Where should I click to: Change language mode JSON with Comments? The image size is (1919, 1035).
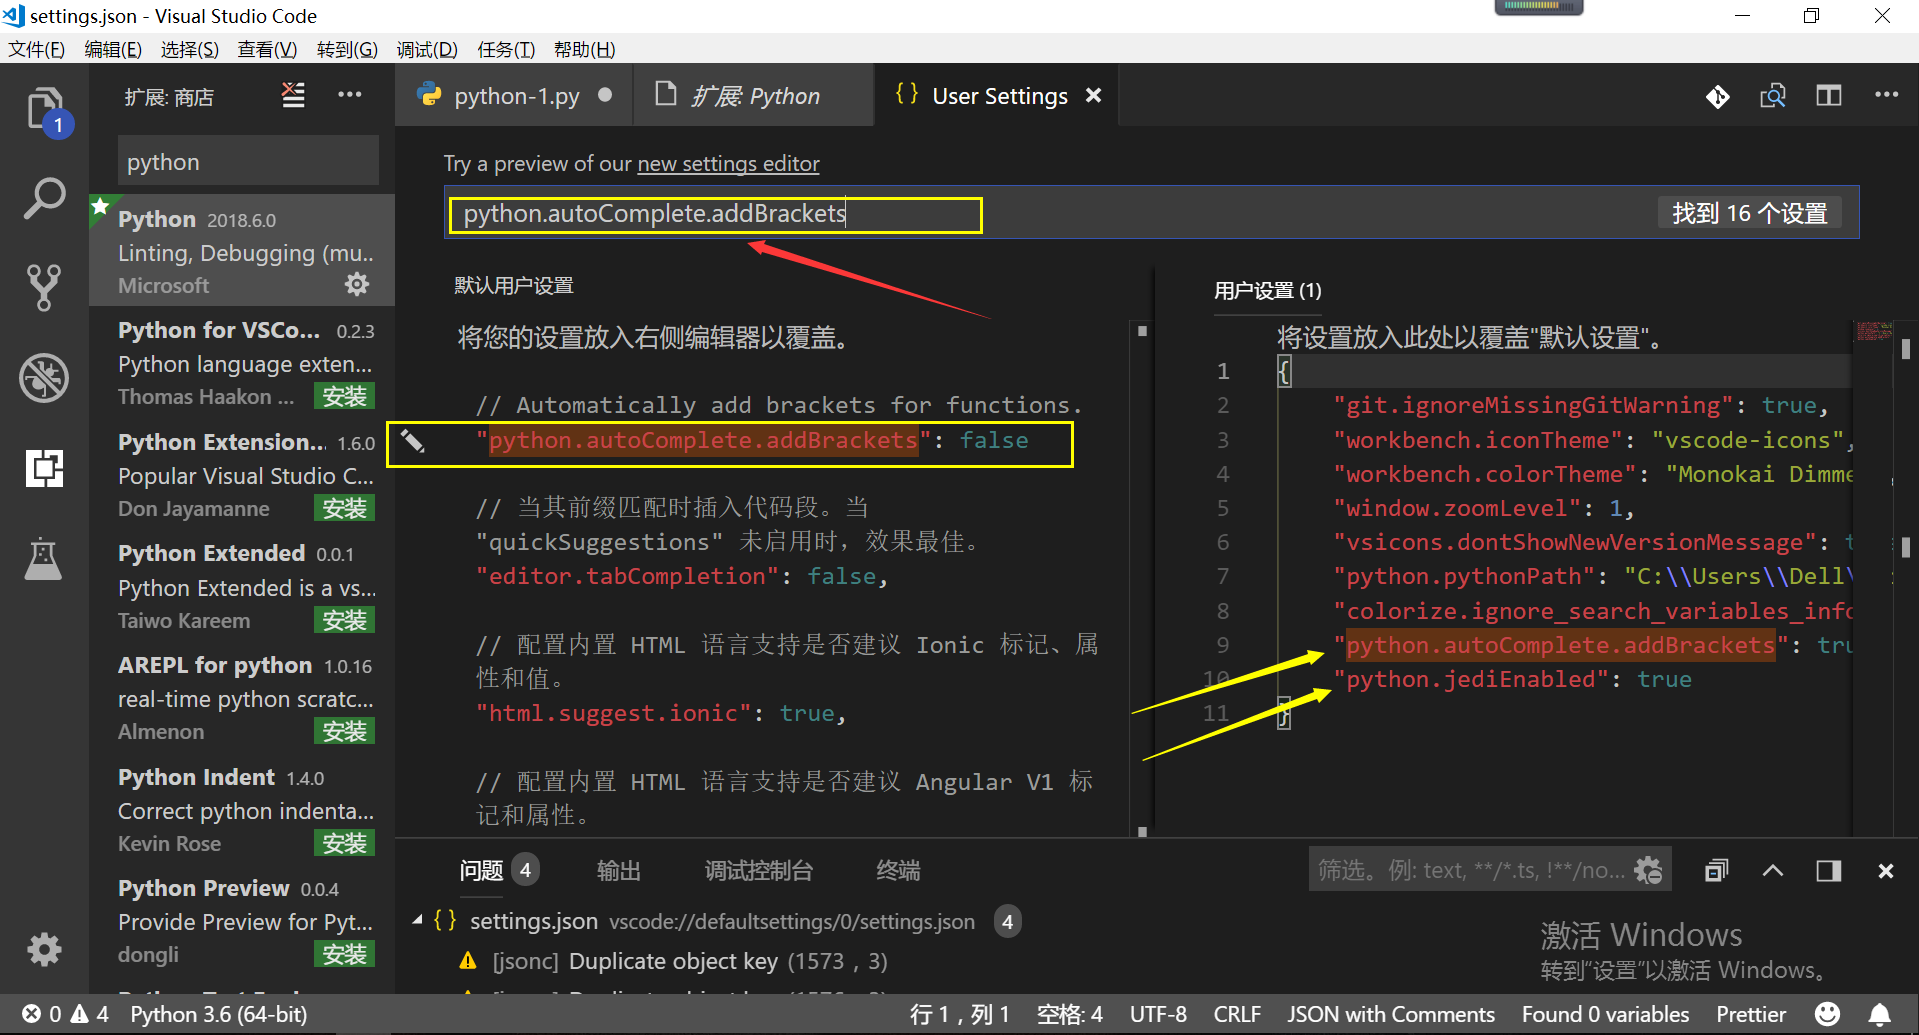tap(1391, 1014)
